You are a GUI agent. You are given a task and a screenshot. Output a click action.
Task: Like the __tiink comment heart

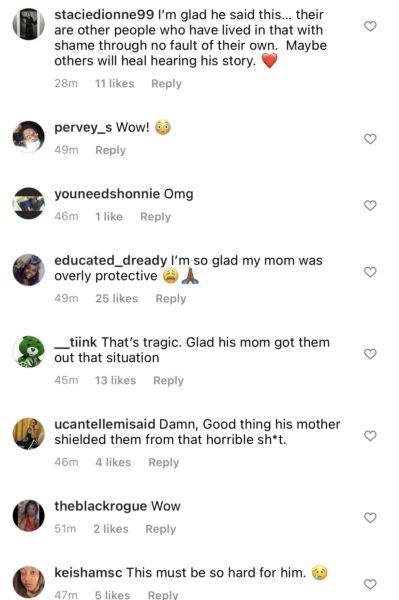(370, 354)
